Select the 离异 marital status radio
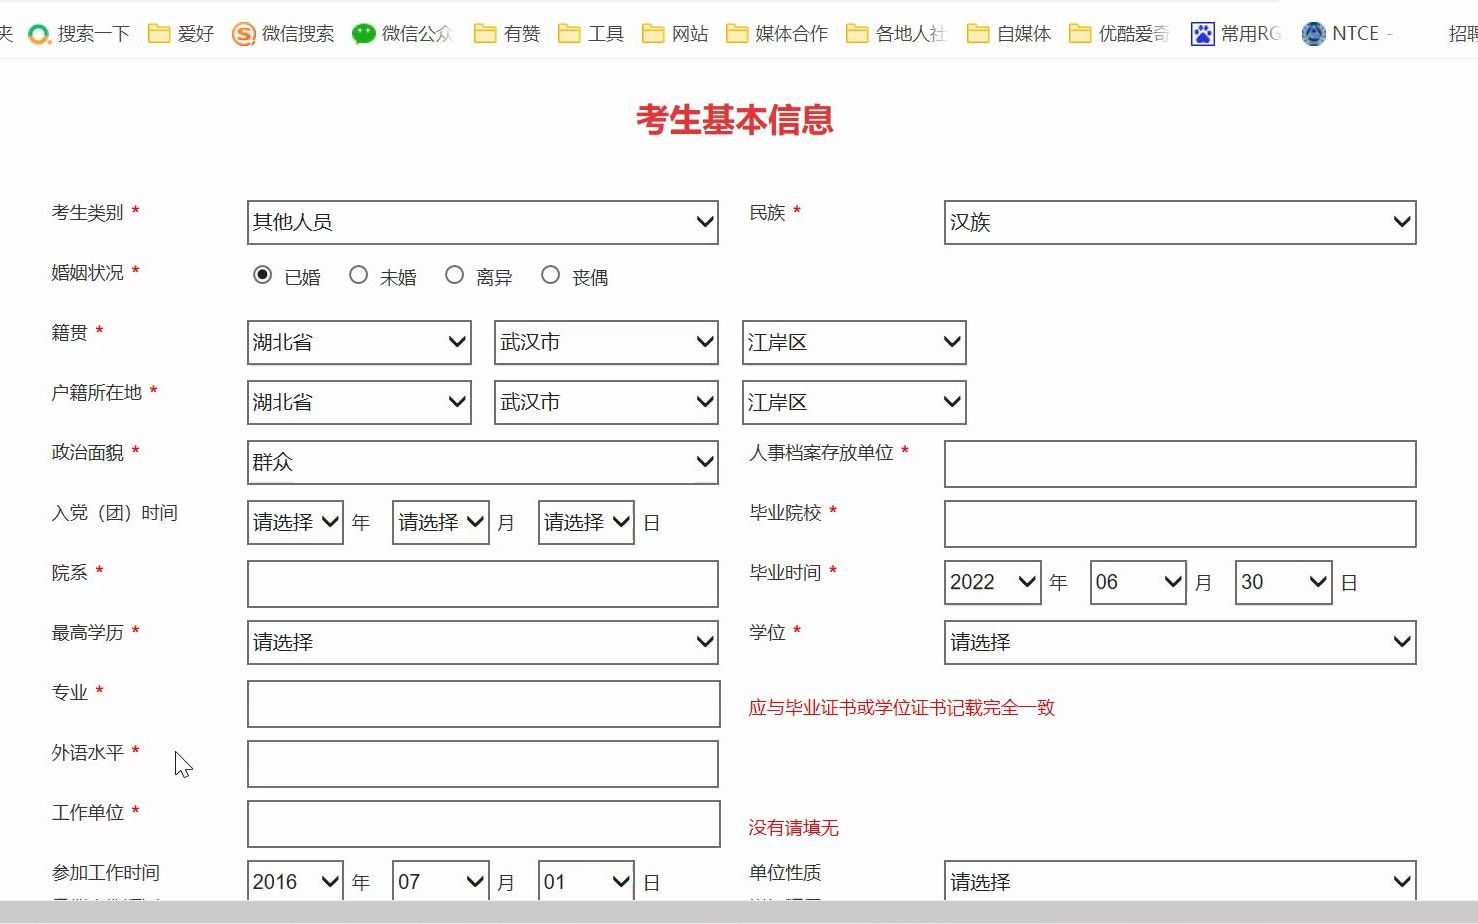 [x=454, y=274]
